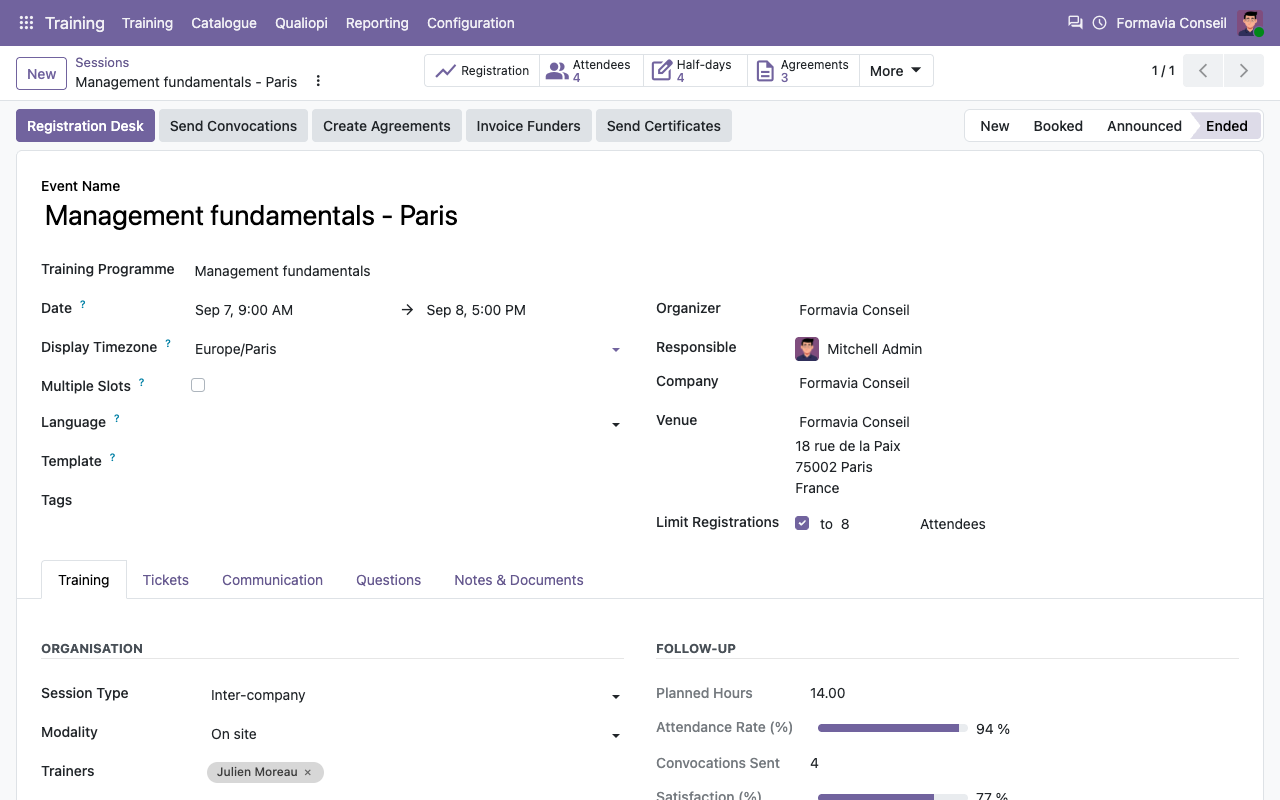The width and height of the screenshot is (1280, 800).
Task: Open the apps grid menu icon
Action: (x=26, y=23)
